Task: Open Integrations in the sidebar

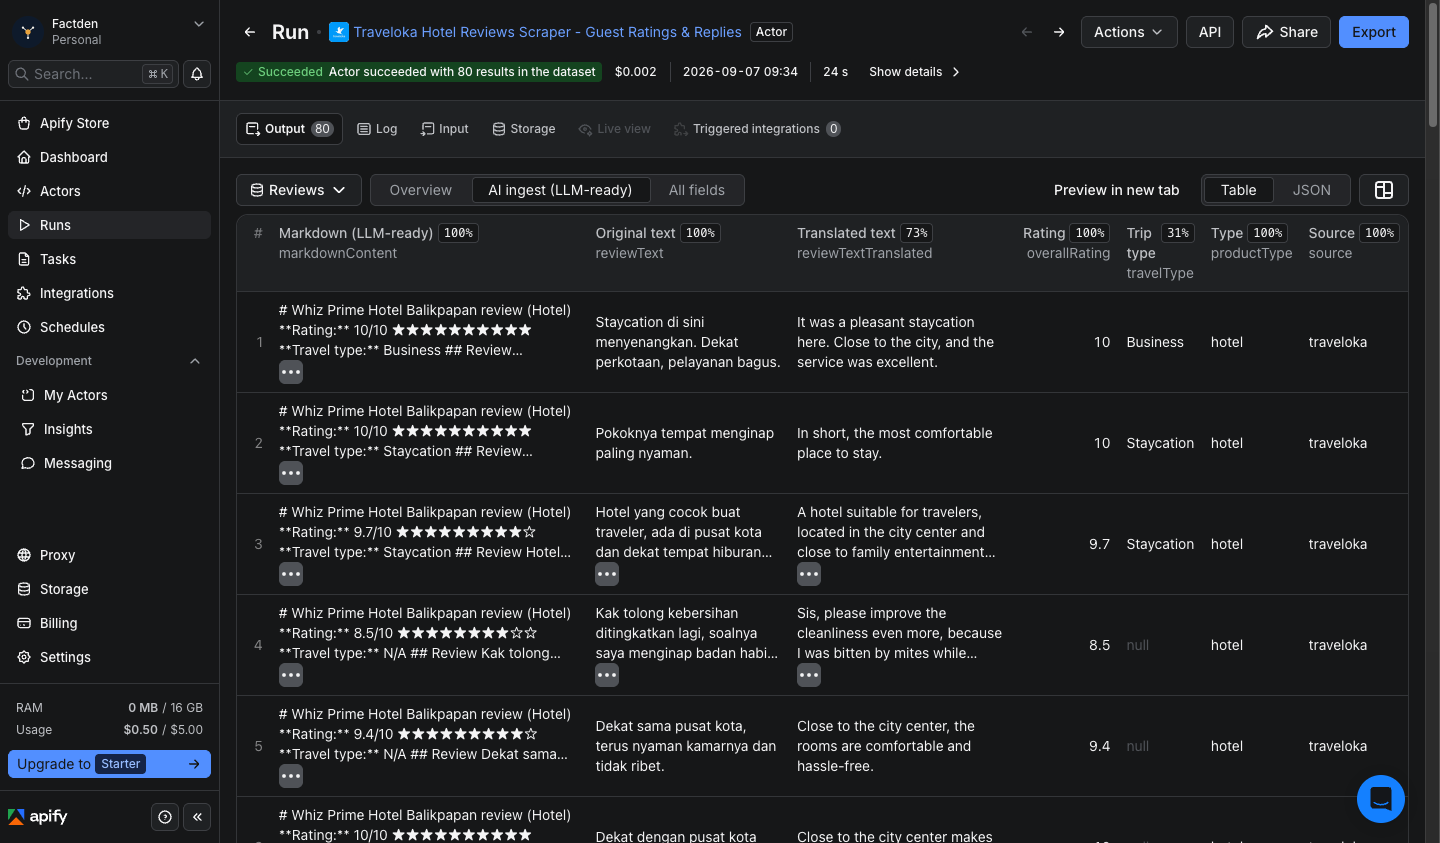Action: 109,293
